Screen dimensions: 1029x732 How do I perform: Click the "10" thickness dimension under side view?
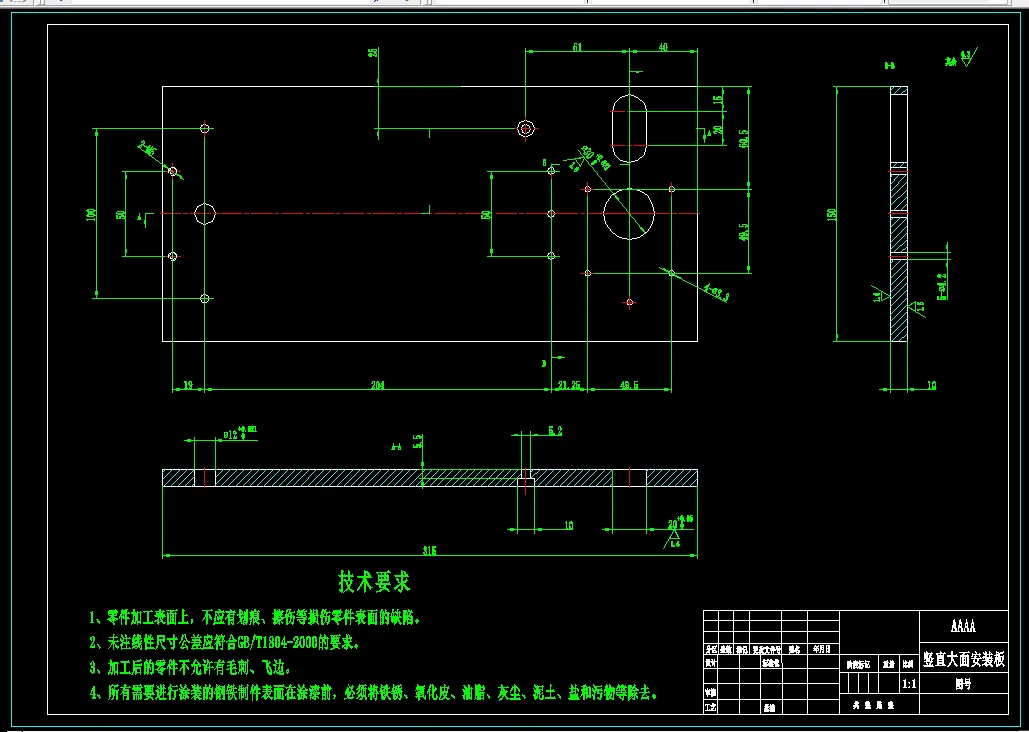931,385
